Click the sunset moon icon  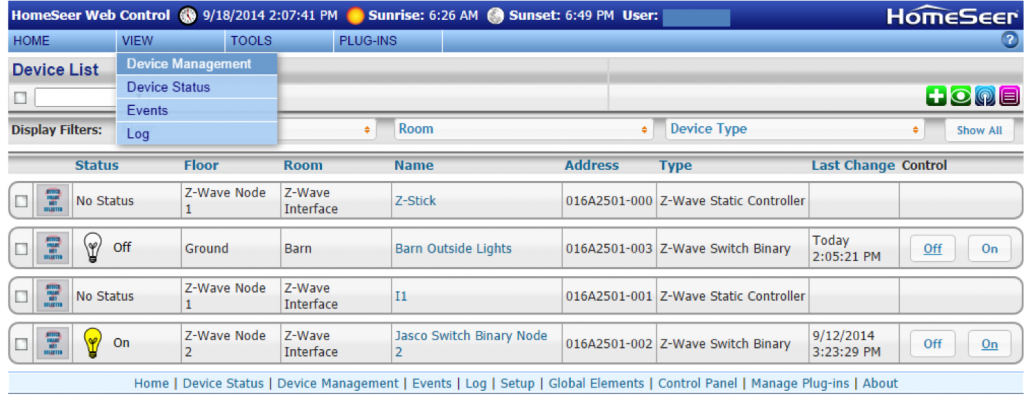pyautogui.click(x=496, y=15)
